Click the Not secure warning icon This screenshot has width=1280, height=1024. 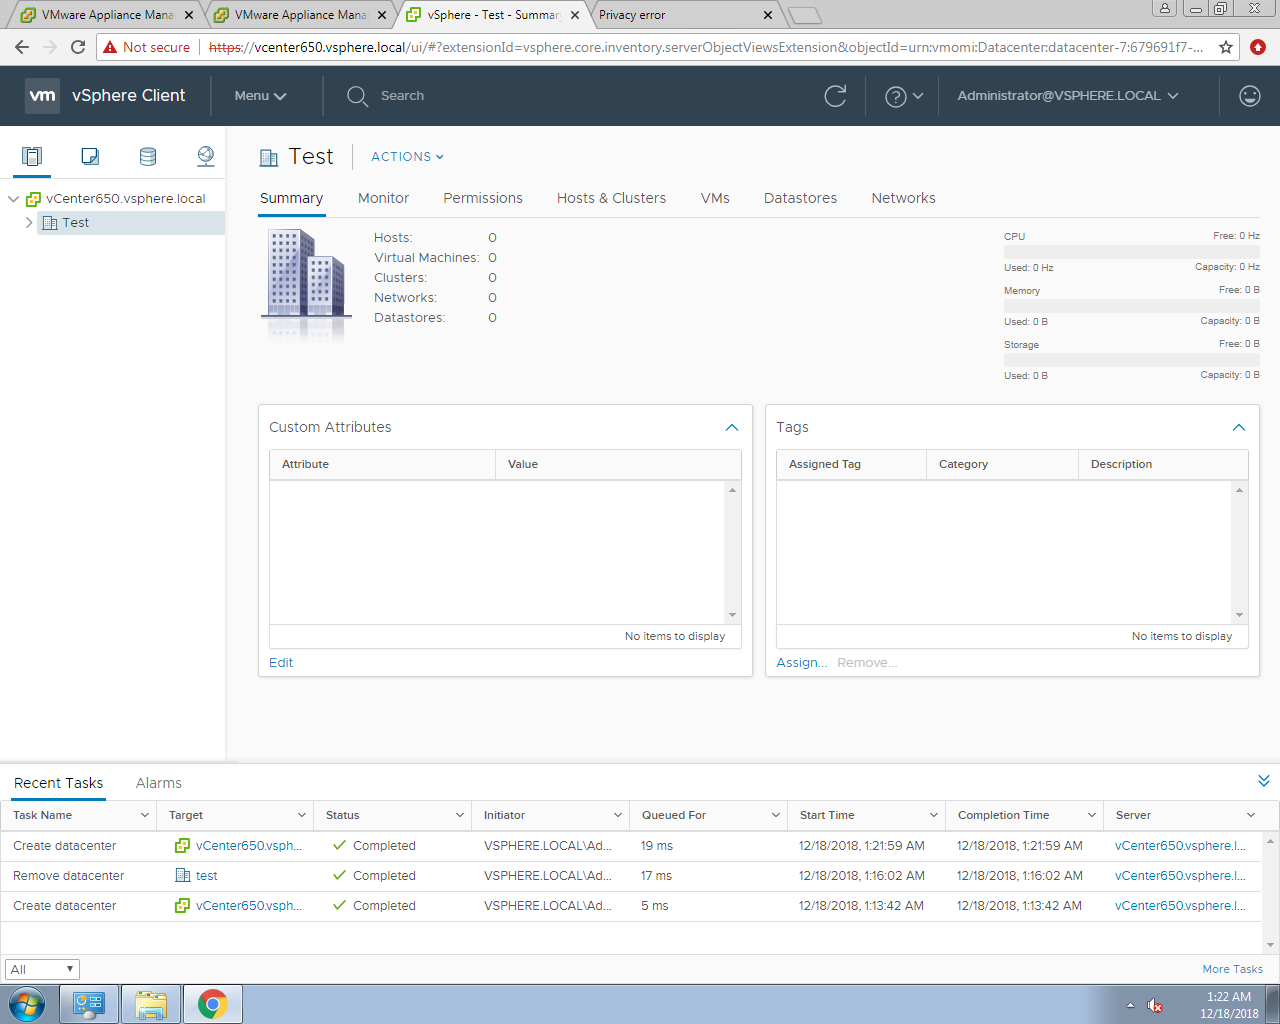(111, 47)
